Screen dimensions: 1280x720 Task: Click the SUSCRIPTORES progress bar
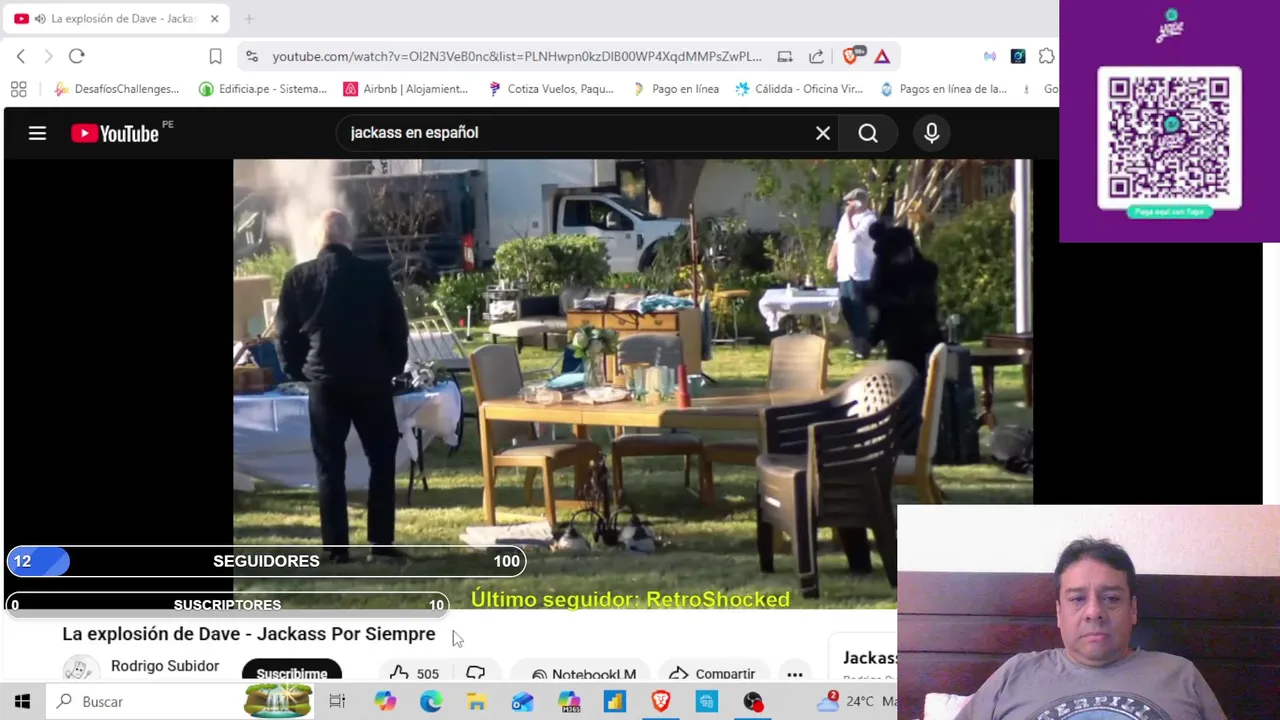227,604
